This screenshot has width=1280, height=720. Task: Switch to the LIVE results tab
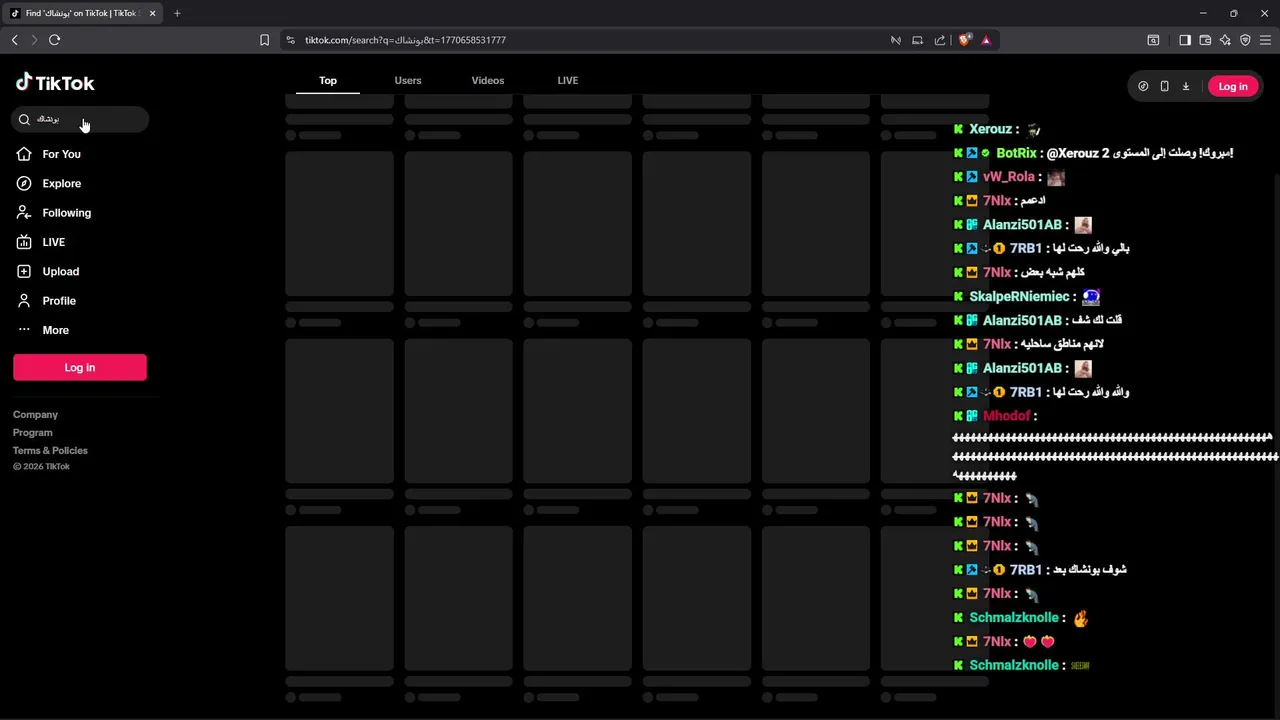coord(568,80)
